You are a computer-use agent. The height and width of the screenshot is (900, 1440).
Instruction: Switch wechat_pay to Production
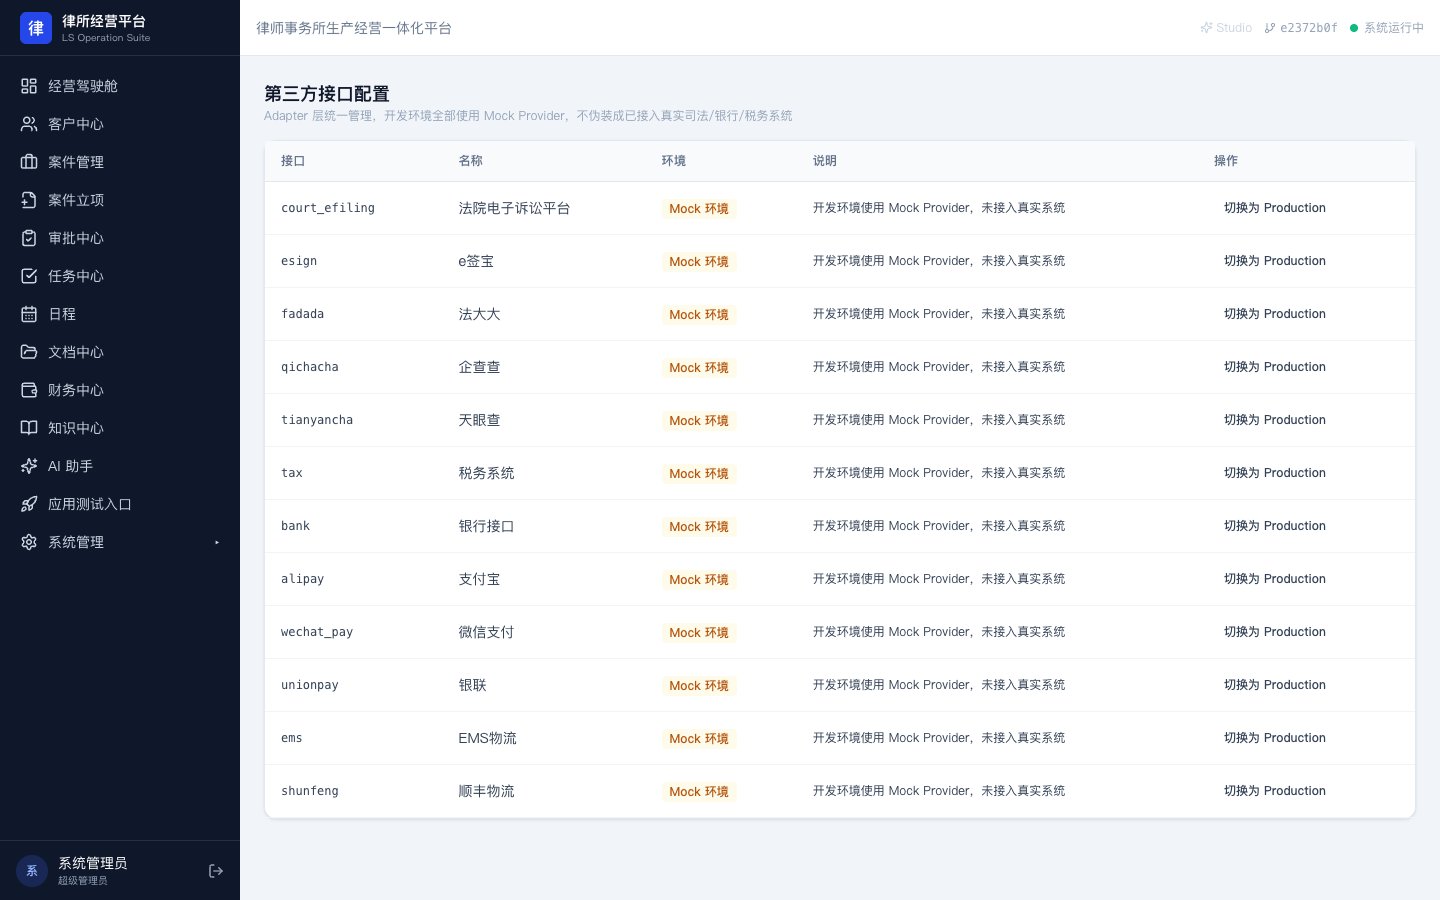tap(1275, 632)
